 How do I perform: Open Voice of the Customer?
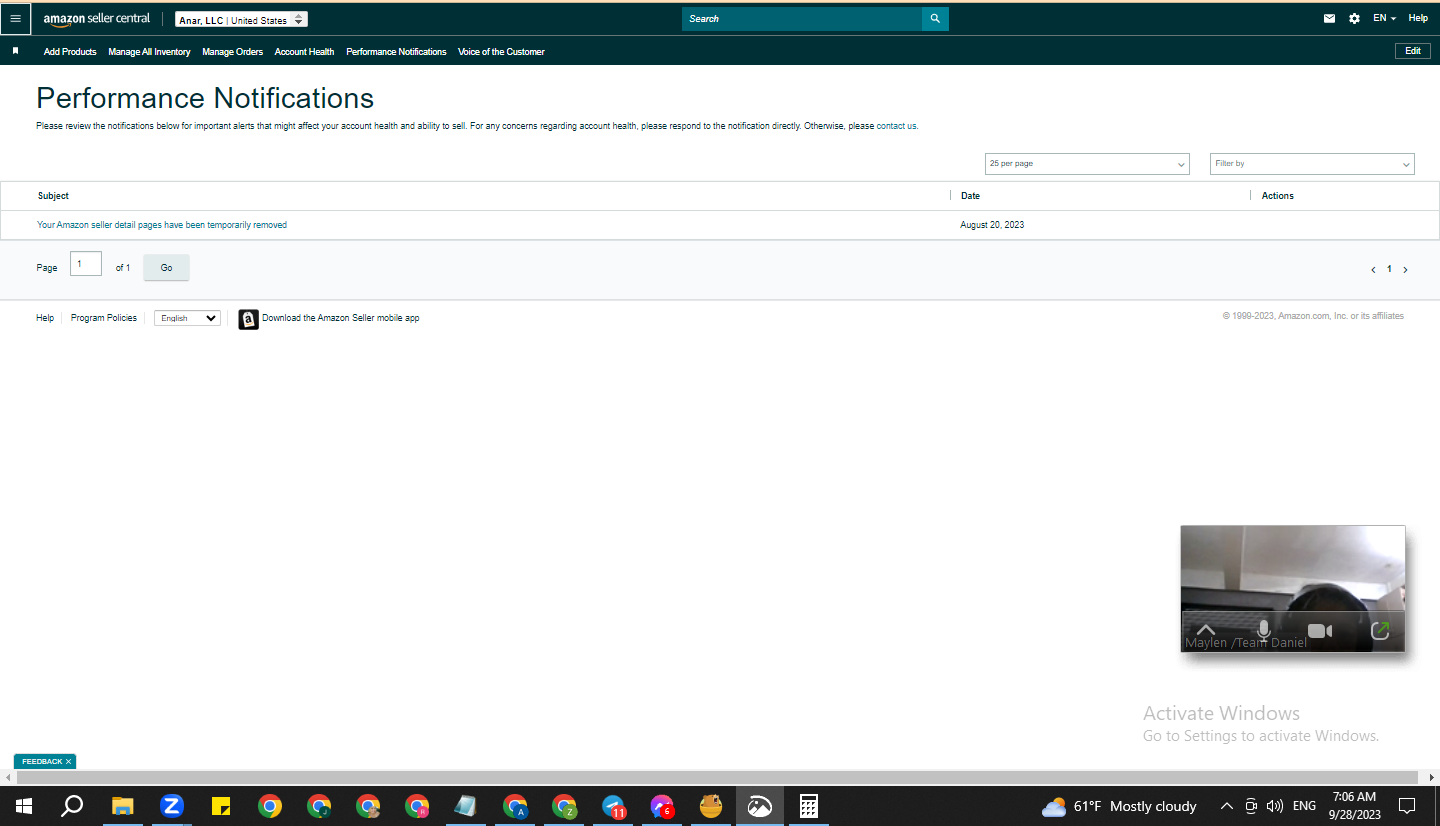501,52
